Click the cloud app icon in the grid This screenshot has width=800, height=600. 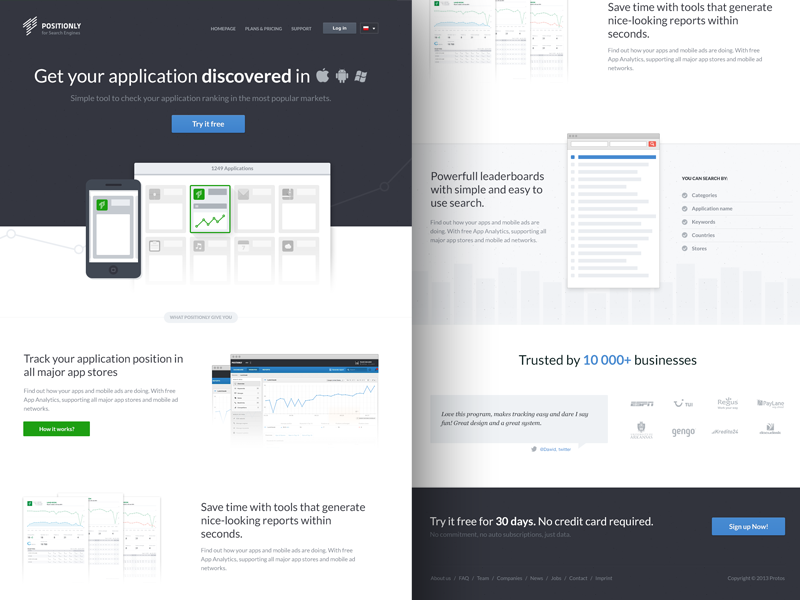(x=288, y=246)
